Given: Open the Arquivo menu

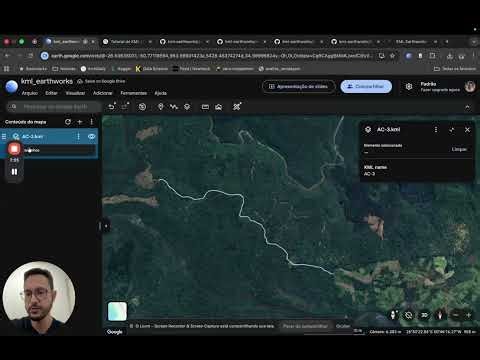Looking at the screenshot, I should pos(30,93).
